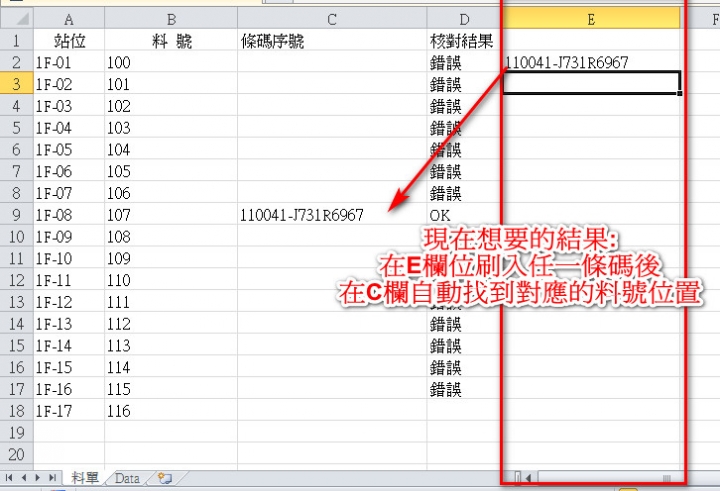Select cell 1F-04
The image size is (720, 491).
pos(69,127)
